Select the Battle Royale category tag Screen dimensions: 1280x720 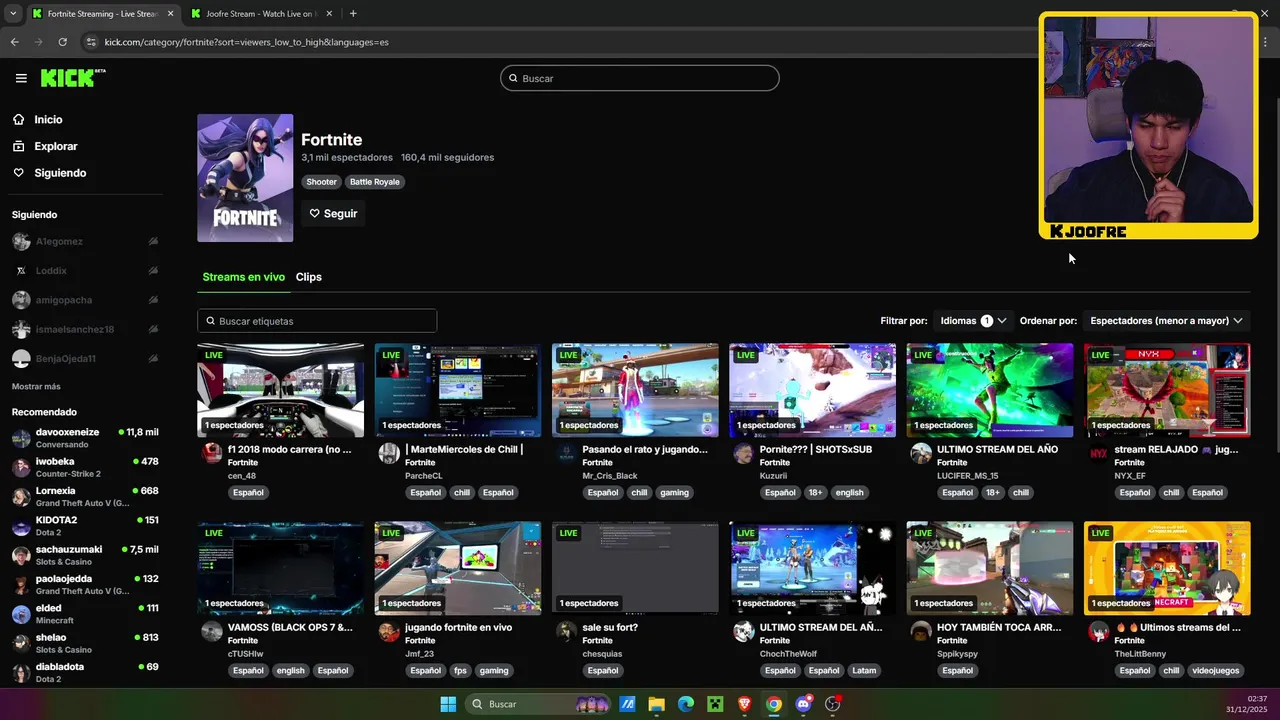[375, 182]
